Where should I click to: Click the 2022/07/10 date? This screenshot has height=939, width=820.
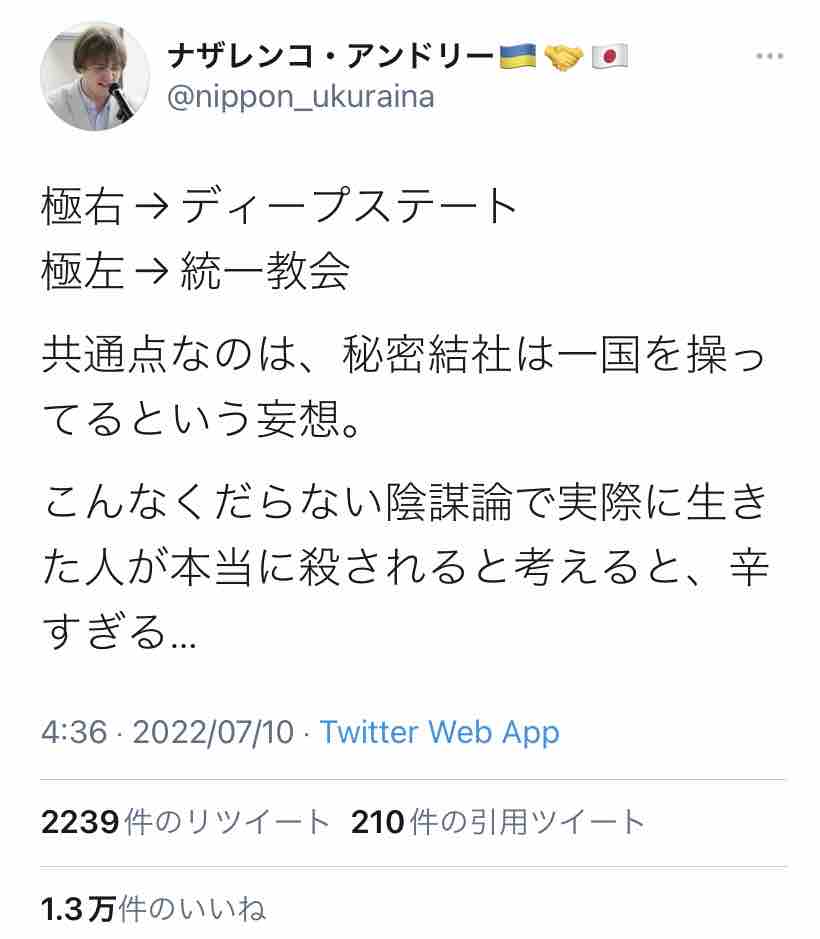pos(213,732)
